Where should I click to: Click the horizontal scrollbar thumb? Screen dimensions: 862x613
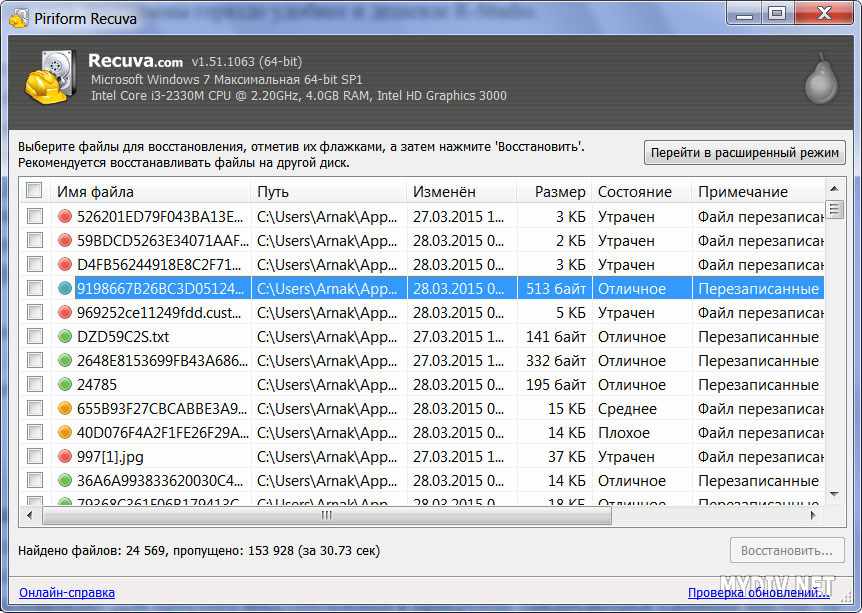coord(327,515)
